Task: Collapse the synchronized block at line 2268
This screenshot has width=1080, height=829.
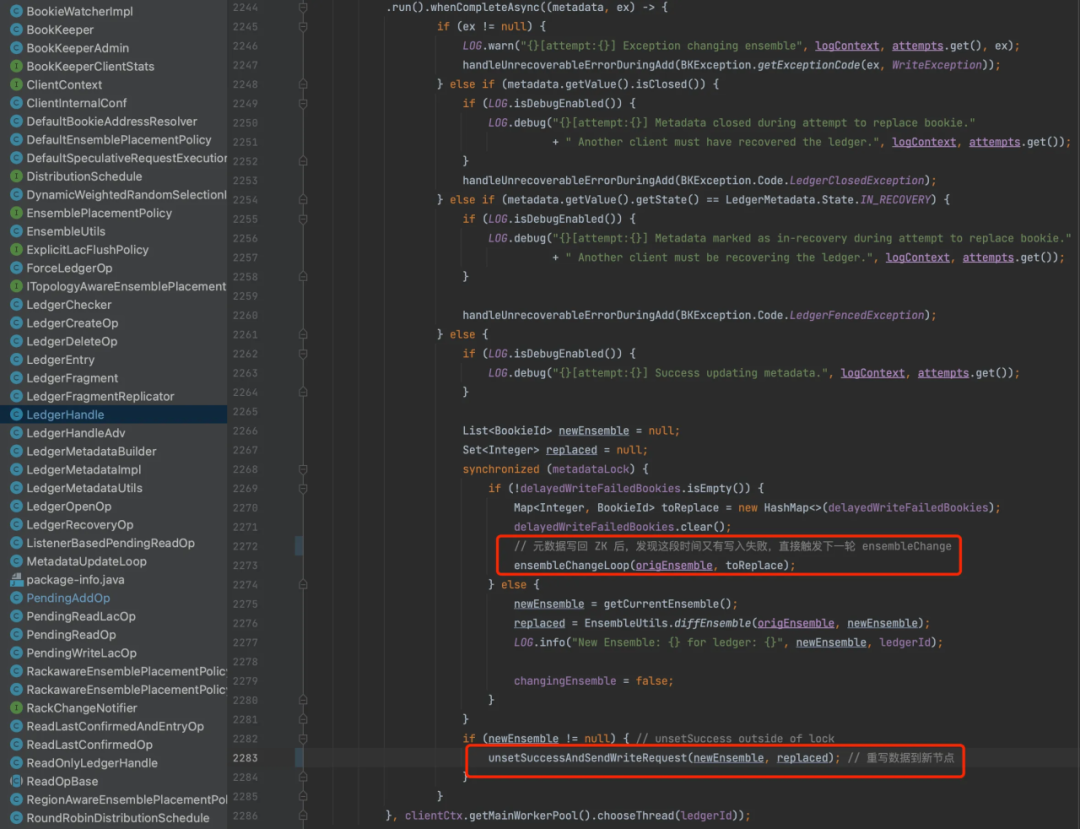Action: 302,469
